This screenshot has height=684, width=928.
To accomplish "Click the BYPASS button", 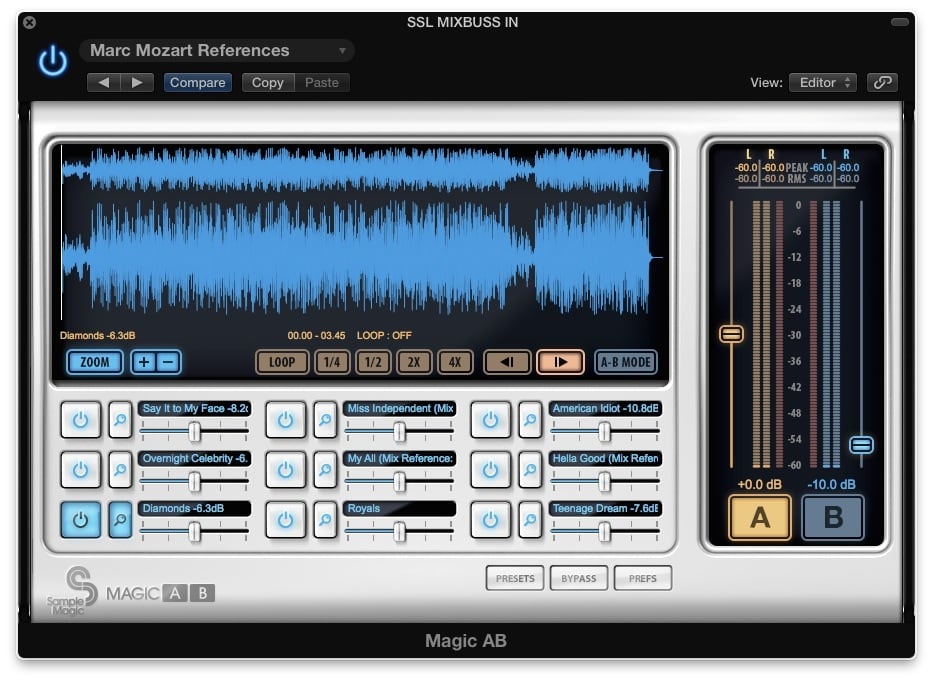I will 579,578.
